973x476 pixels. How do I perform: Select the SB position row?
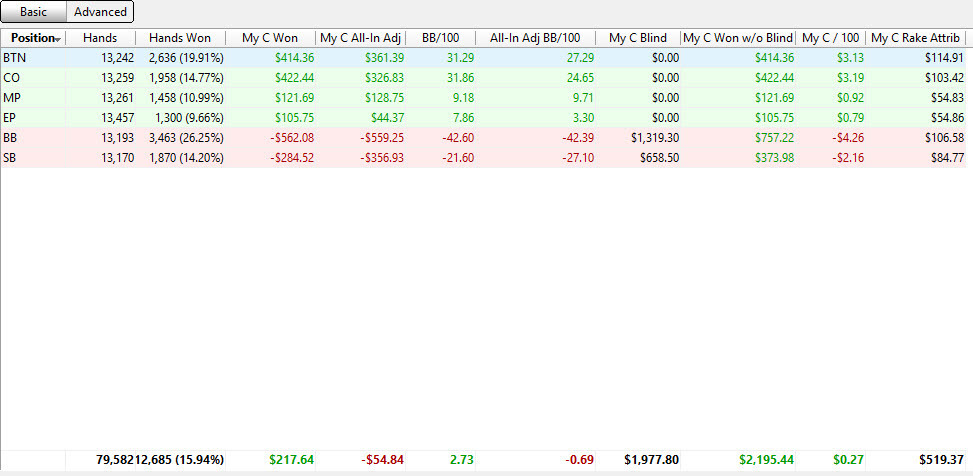pyautogui.click(x=484, y=158)
